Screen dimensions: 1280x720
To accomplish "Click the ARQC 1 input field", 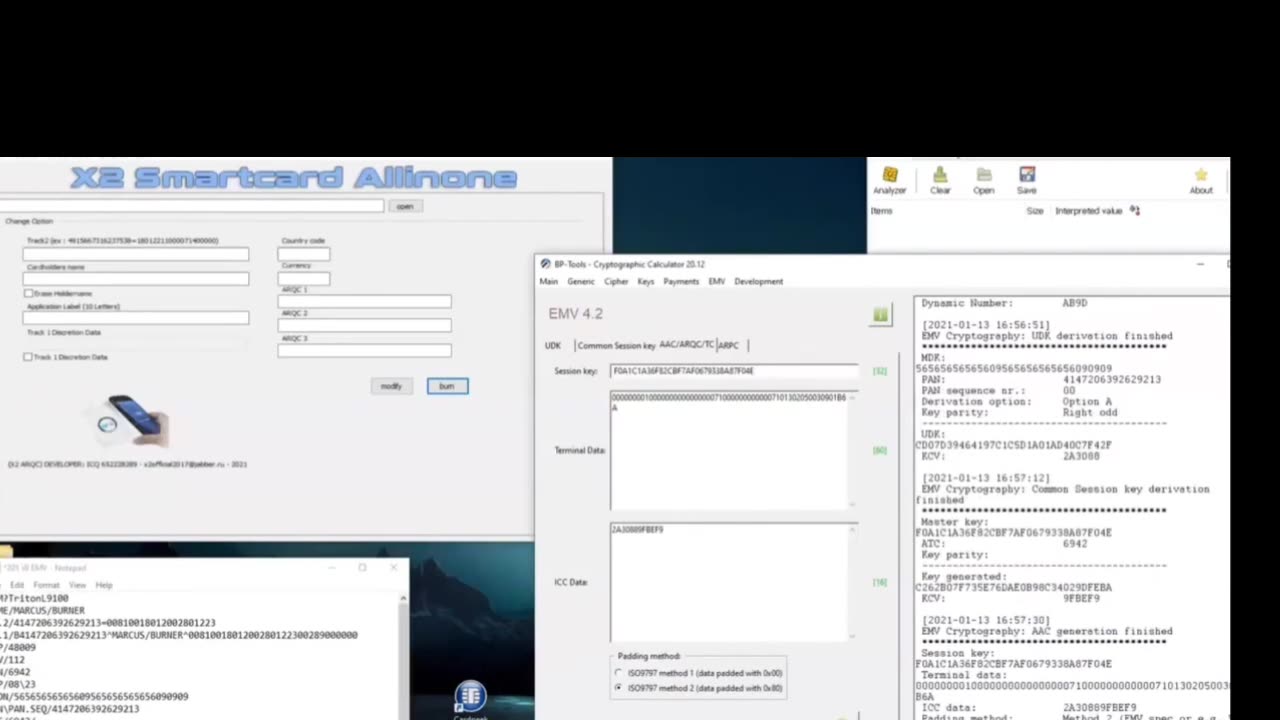I will pyautogui.click(x=364, y=302).
